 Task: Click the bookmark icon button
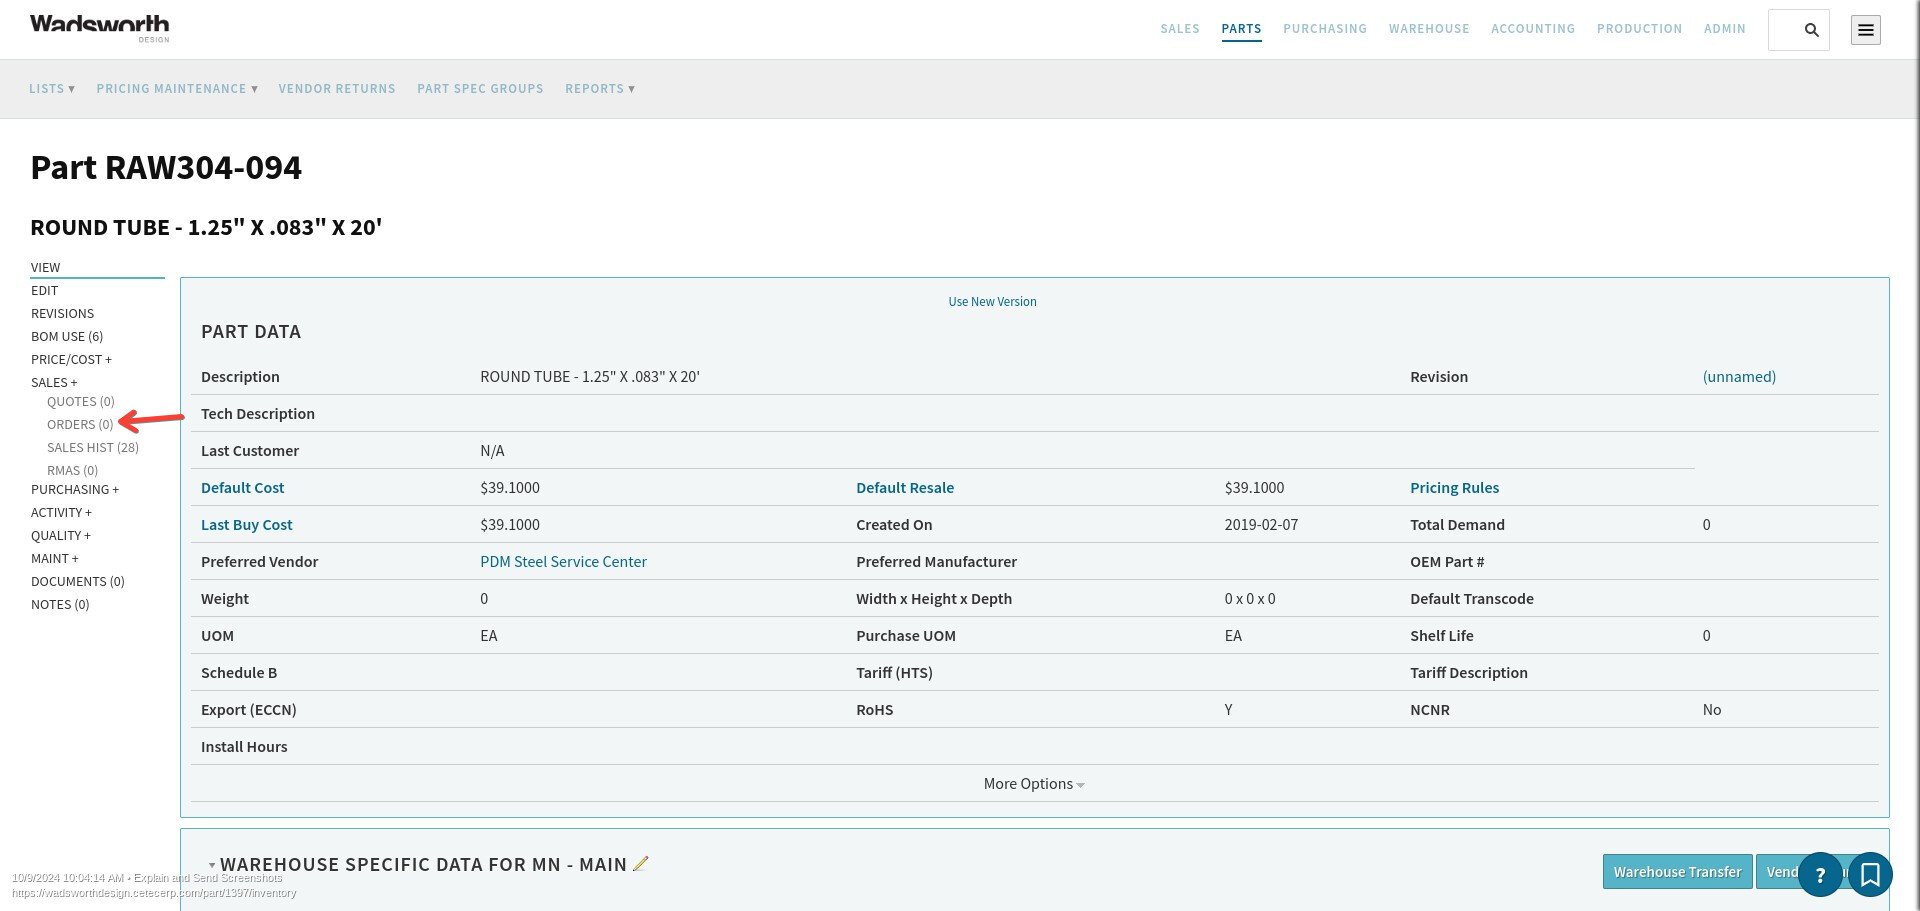coord(1870,875)
